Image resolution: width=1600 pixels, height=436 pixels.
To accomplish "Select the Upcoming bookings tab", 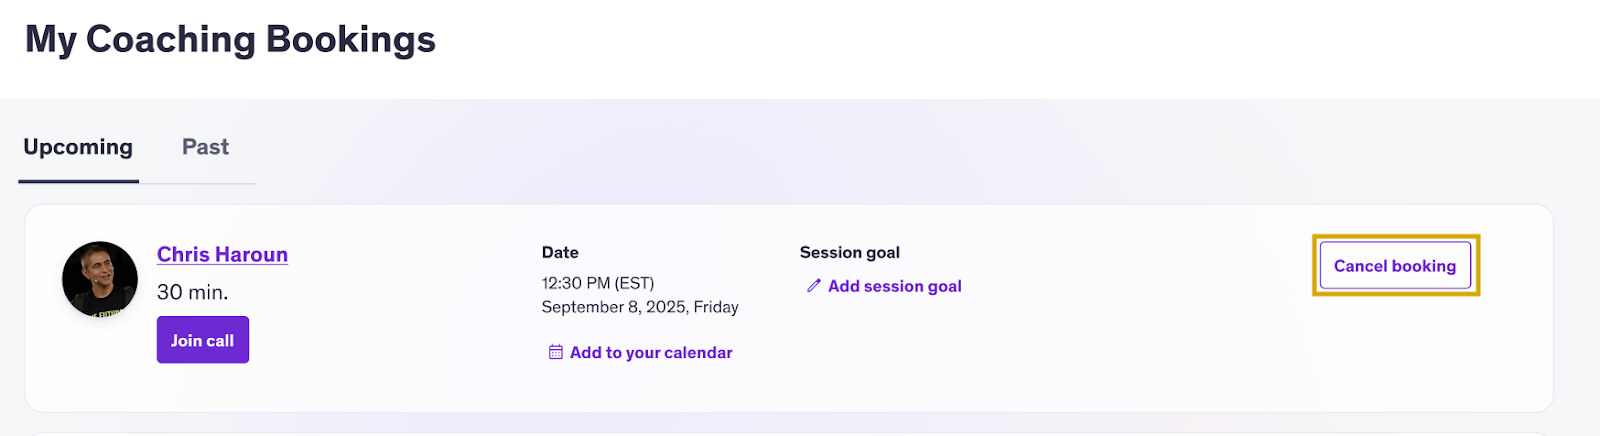I will [78, 147].
